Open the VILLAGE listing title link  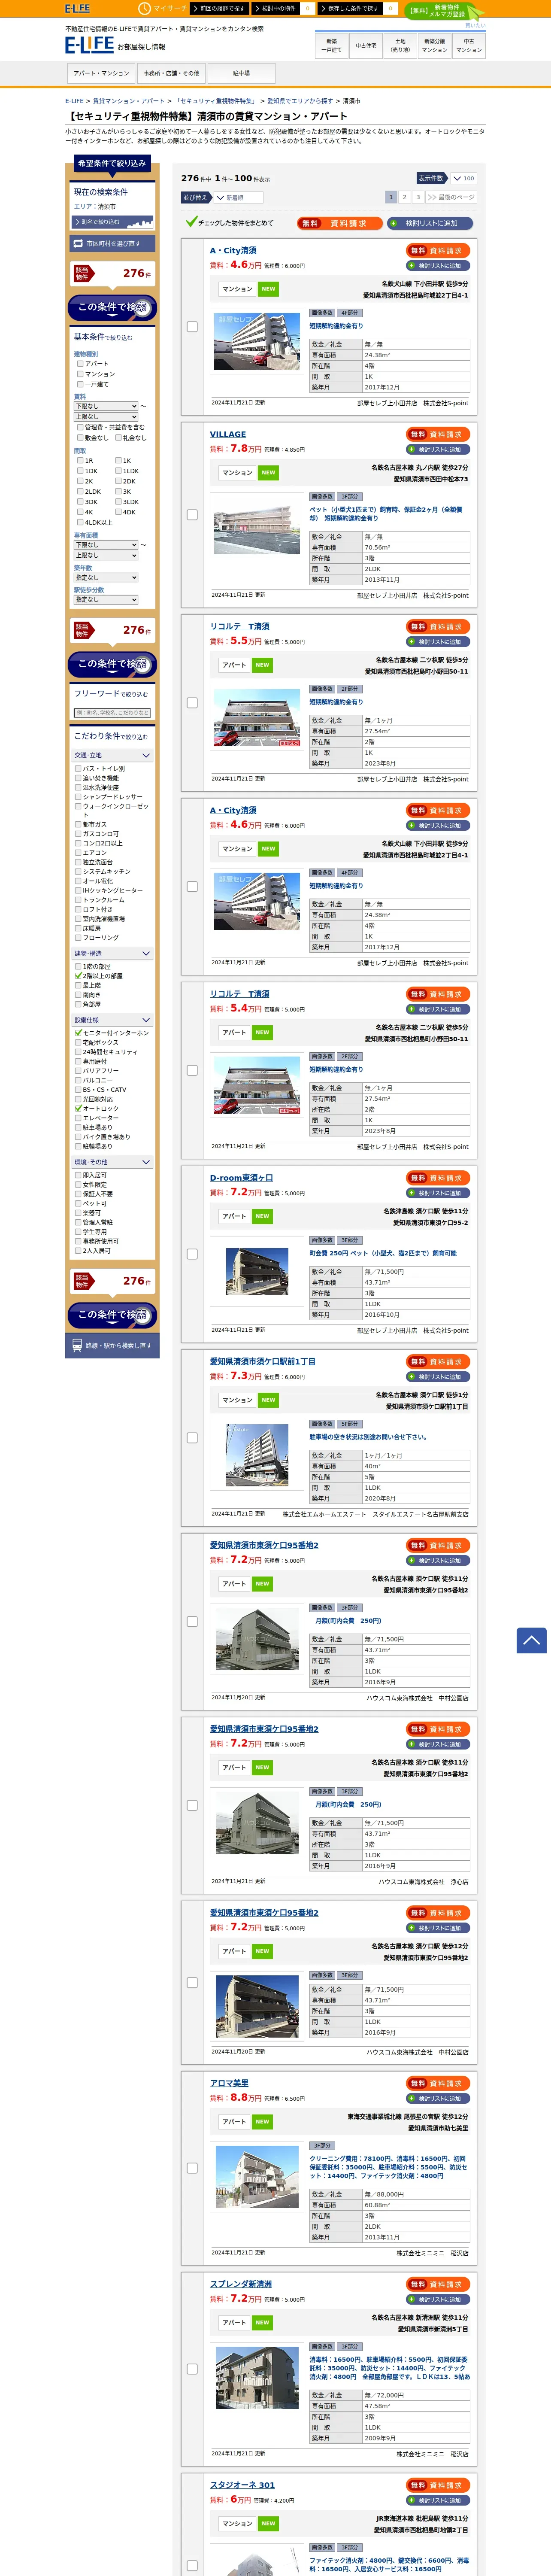(227, 434)
